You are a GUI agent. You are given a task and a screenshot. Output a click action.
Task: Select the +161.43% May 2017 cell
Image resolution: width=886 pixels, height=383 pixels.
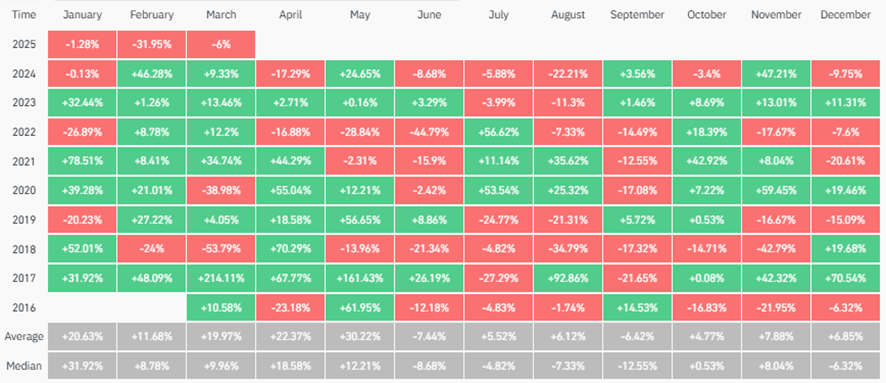[x=360, y=278]
